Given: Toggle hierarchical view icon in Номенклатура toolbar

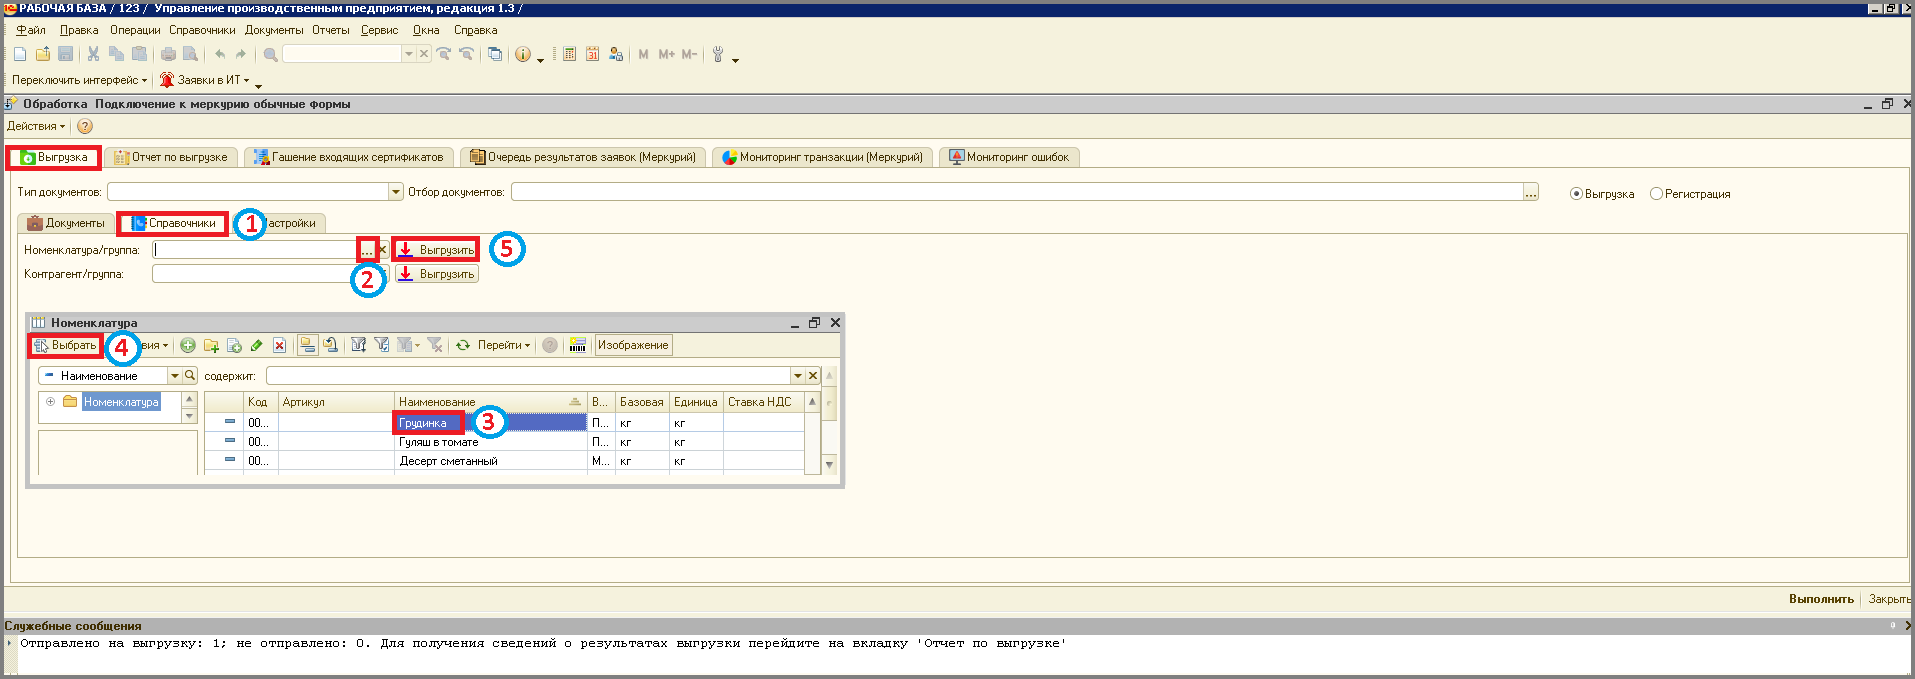Looking at the screenshot, I should (x=308, y=345).
